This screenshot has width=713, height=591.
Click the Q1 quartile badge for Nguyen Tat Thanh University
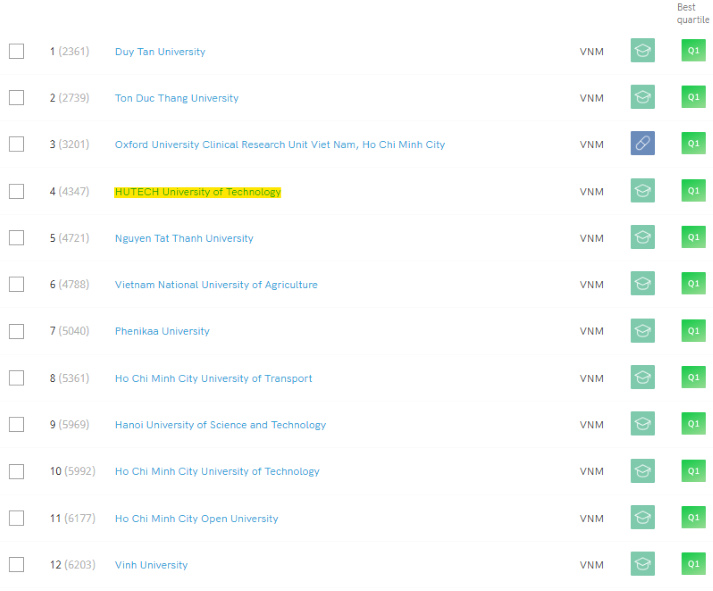point(692,238)
